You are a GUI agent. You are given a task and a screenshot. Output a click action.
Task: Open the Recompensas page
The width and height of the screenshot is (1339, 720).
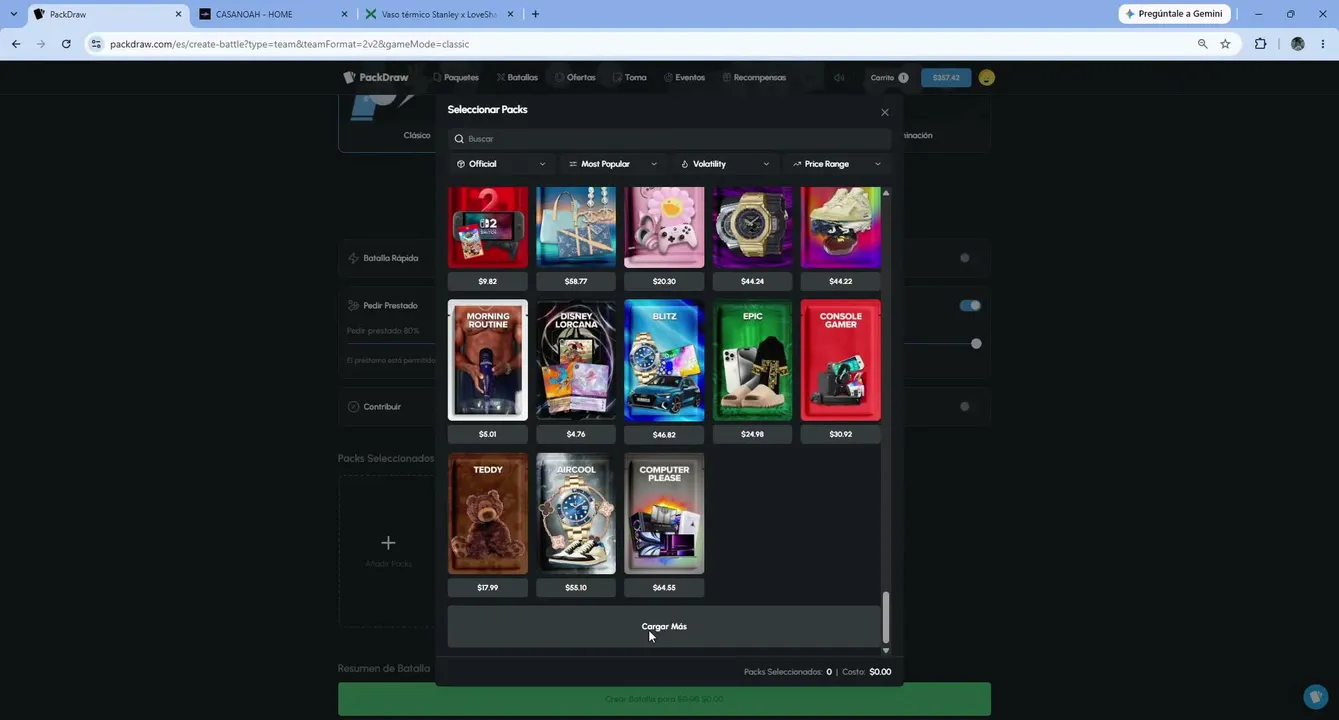754,77
